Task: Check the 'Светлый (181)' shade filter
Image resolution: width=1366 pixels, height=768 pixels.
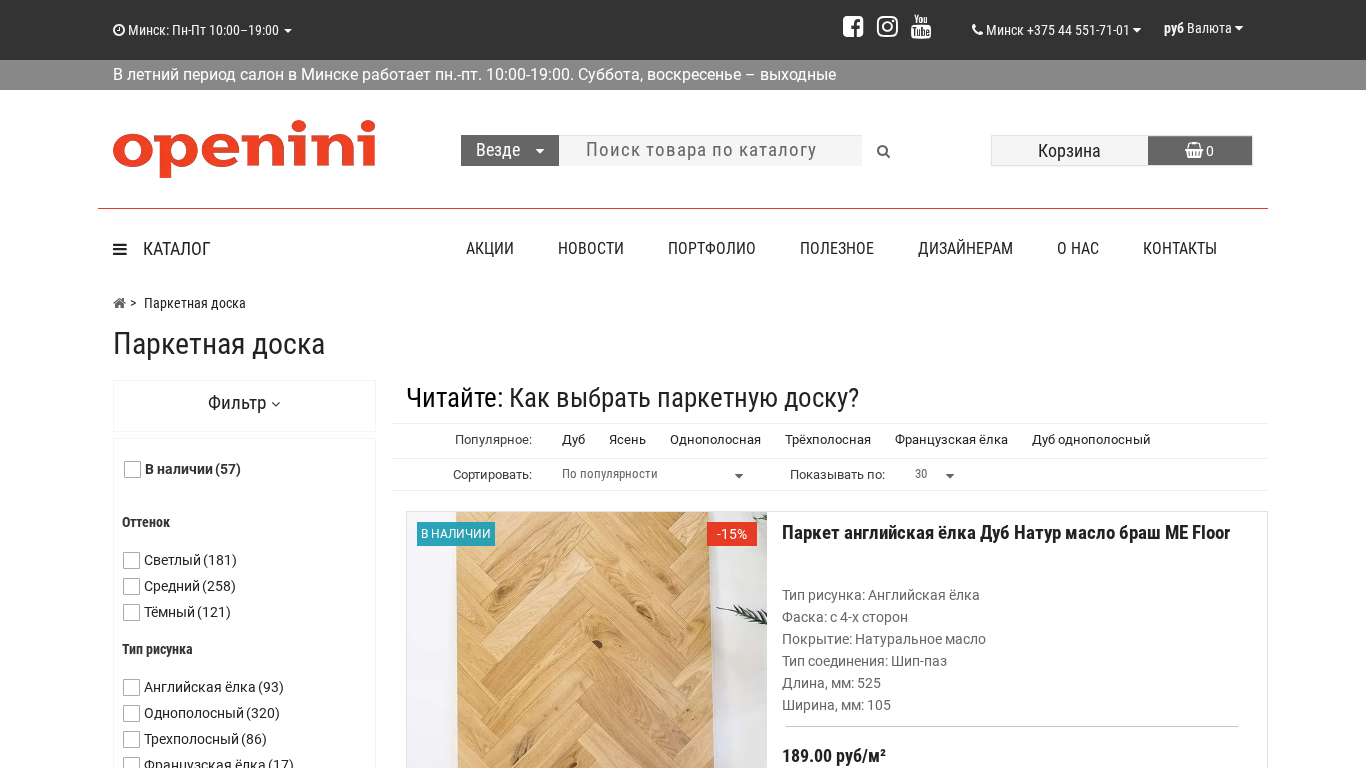Action: (x=131, y=560)
